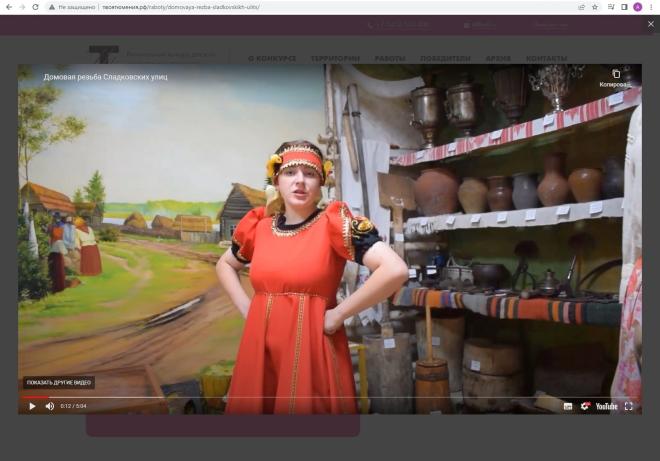Close the video lightbox overlay

click(651, 24)
